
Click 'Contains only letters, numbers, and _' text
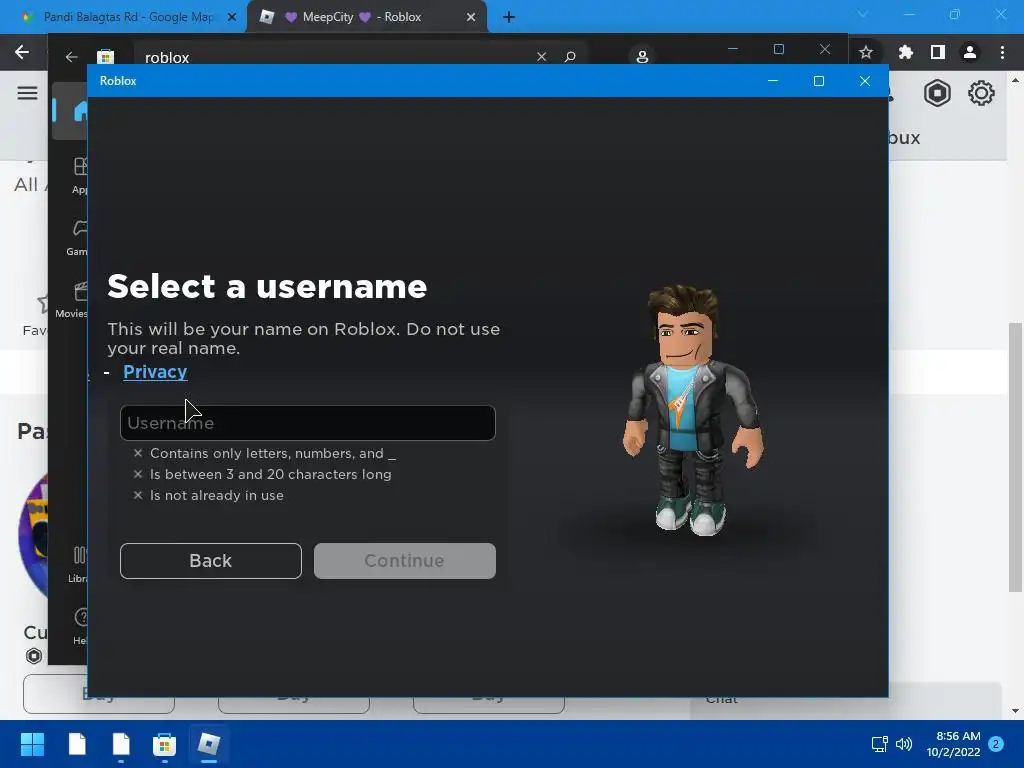pos(273,453)
